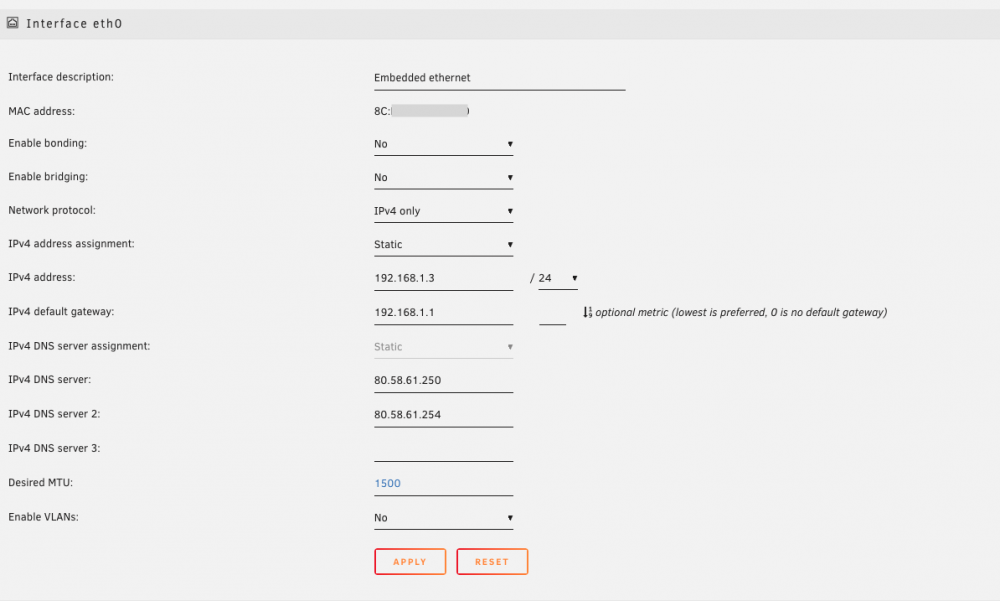
Task: Click the empty IPv4 DNS server 3 field
Action: coord(443,449)
